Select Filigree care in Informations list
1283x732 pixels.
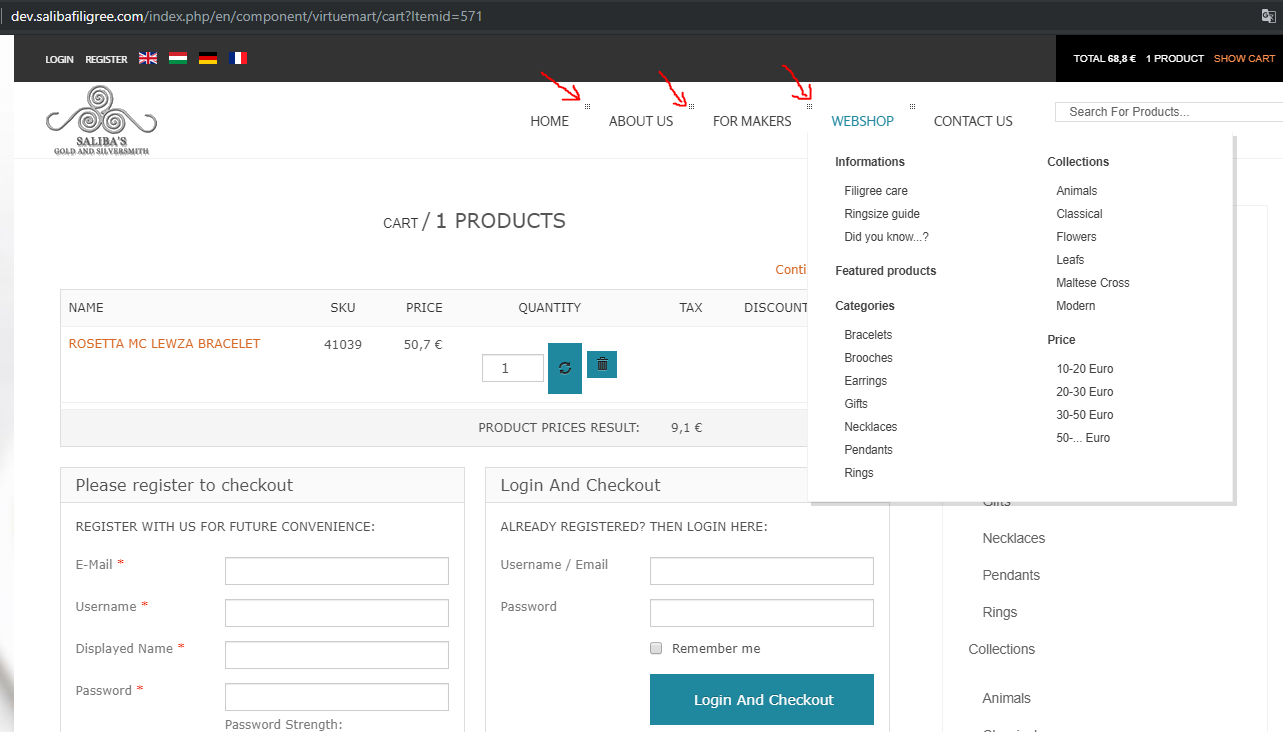876,191
